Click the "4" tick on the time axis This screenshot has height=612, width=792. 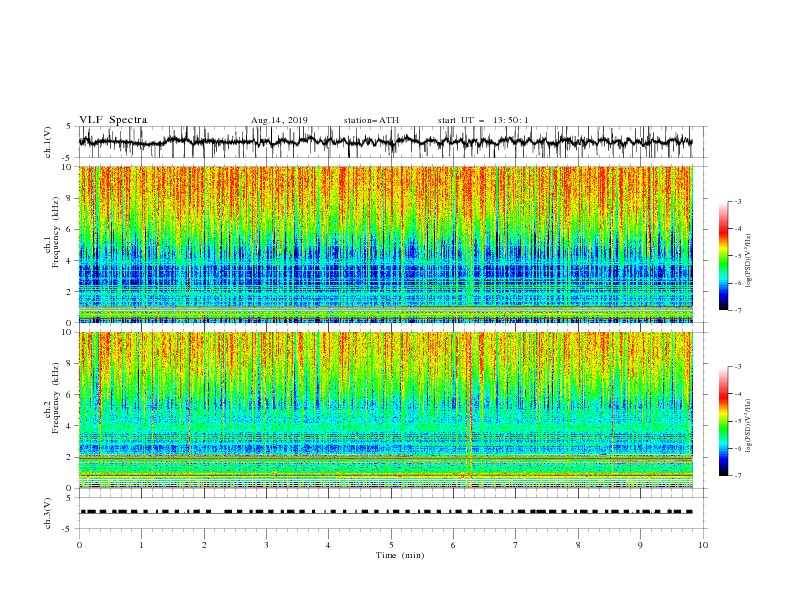point(328,545)
